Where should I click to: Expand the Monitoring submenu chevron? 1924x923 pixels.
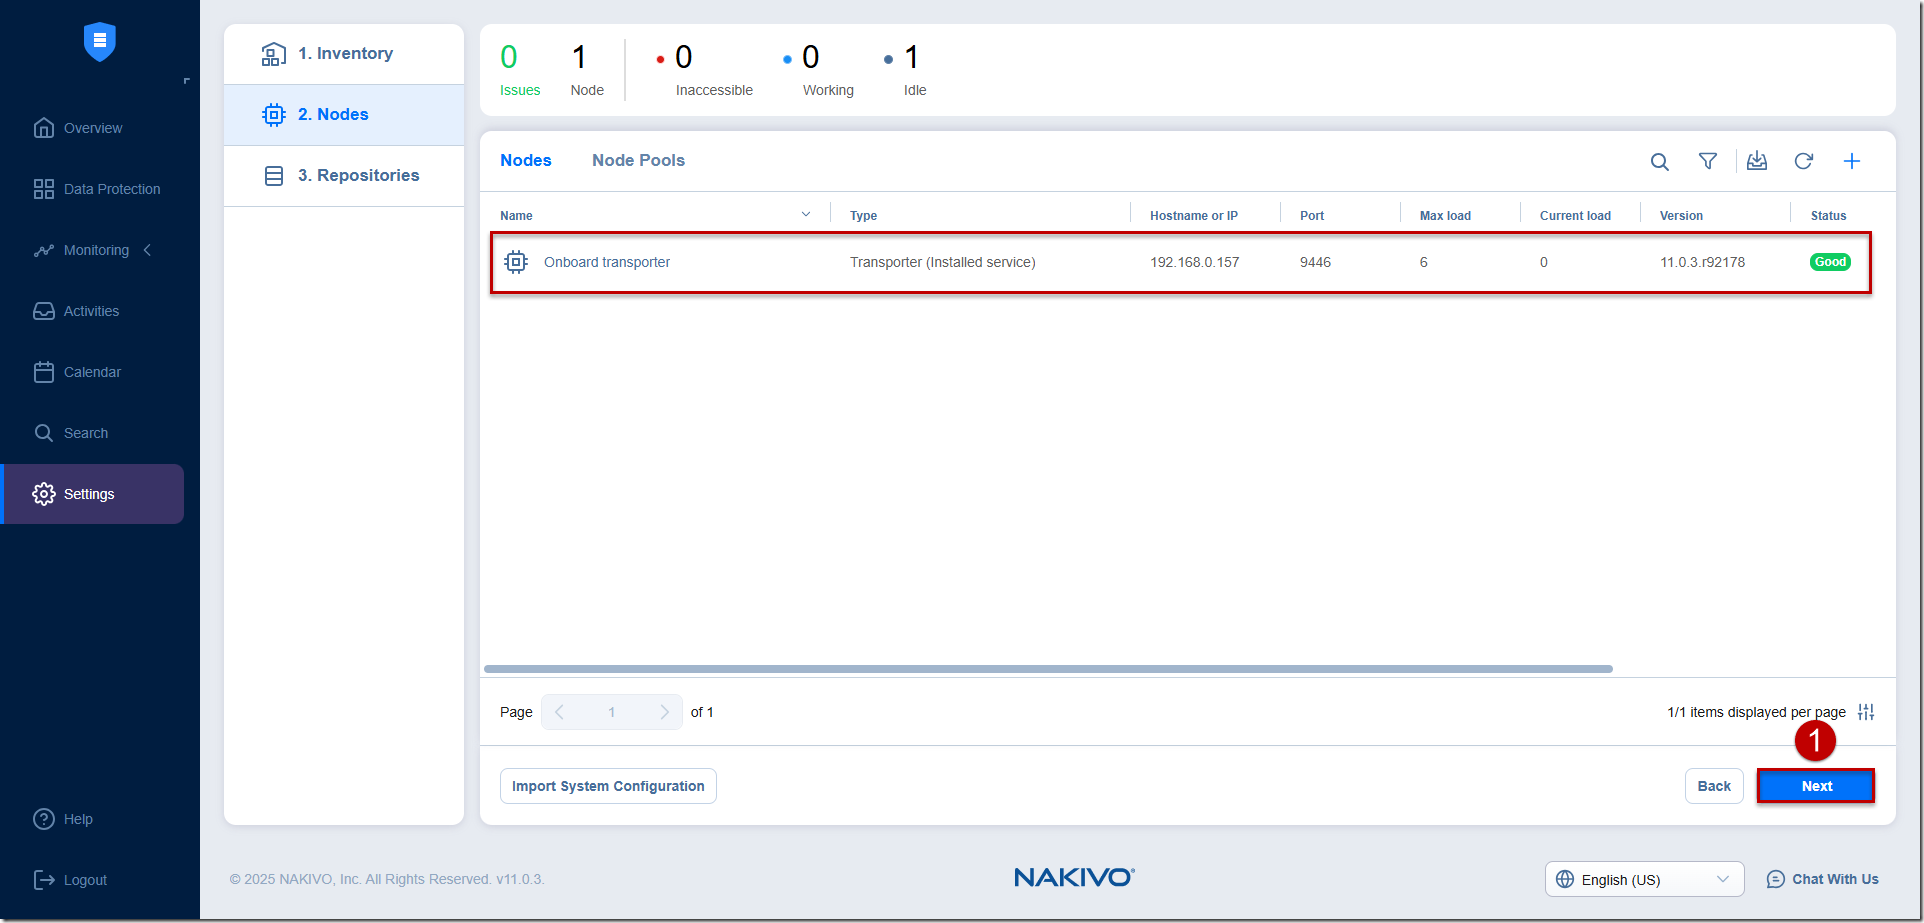(147, 250)
